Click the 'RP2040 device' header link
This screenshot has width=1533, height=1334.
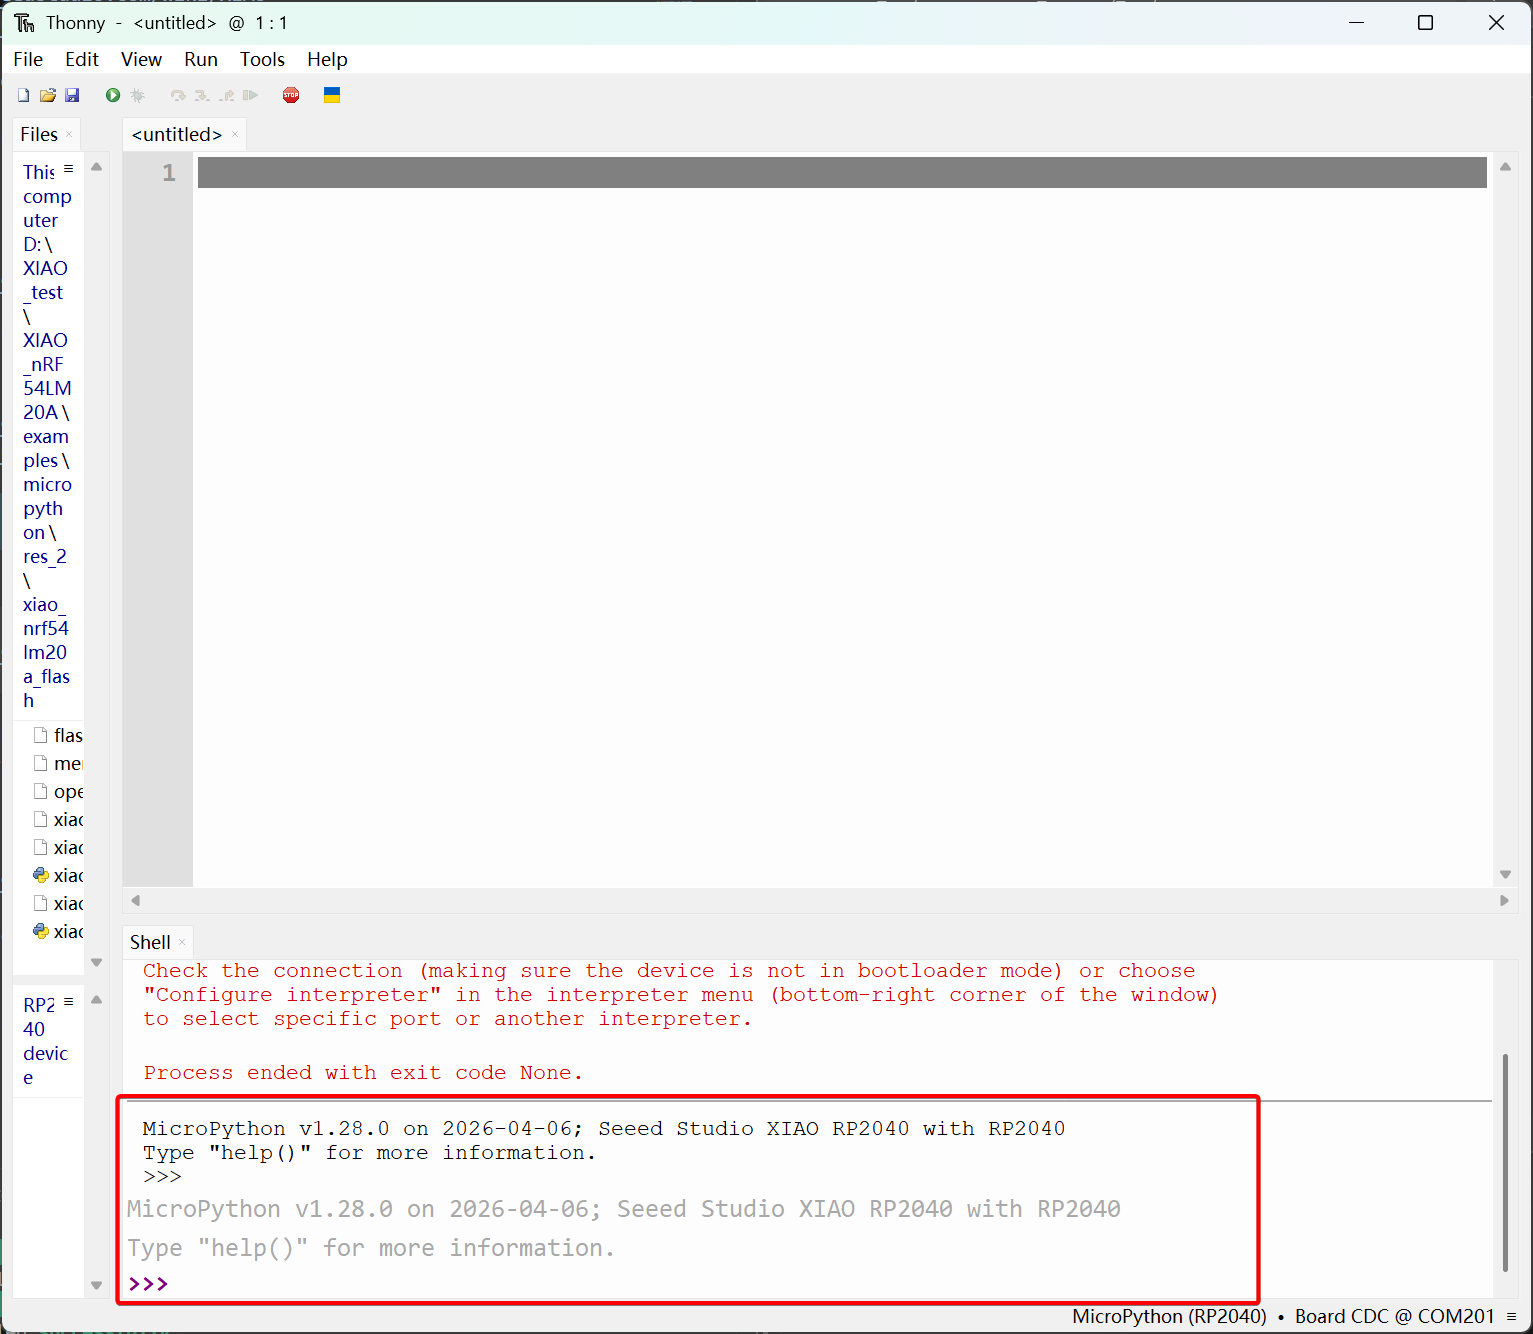(x=45, y=1041)
